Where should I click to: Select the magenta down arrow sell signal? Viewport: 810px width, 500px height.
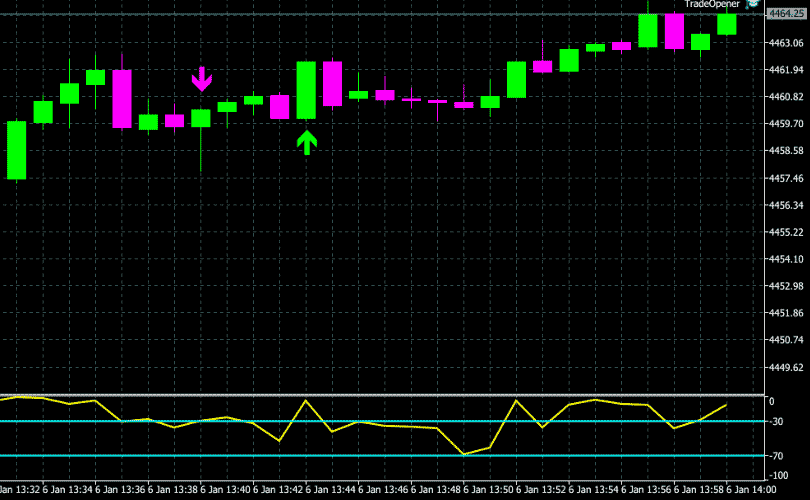coord(202,79)
